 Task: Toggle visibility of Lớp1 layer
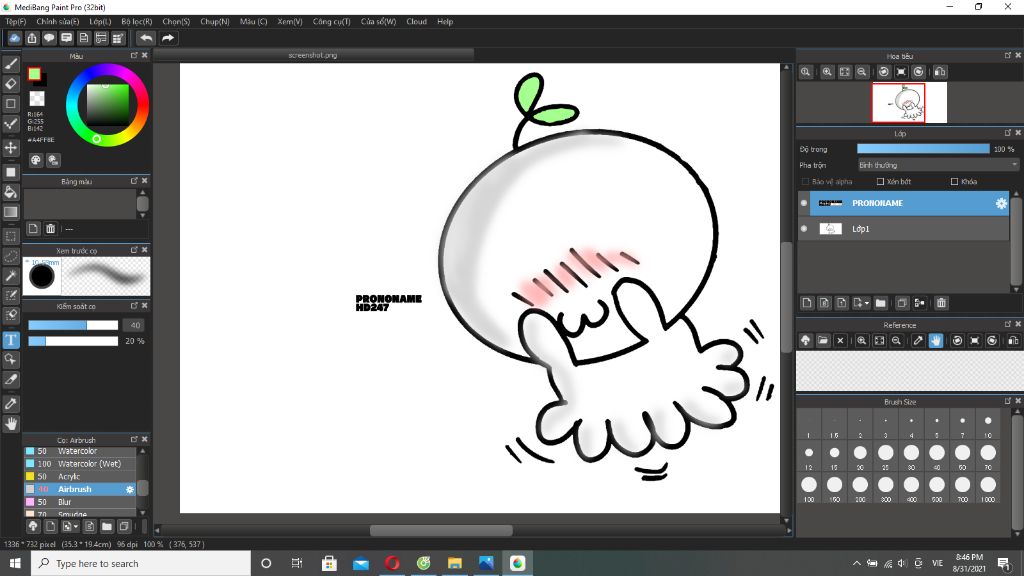[804, 229]
